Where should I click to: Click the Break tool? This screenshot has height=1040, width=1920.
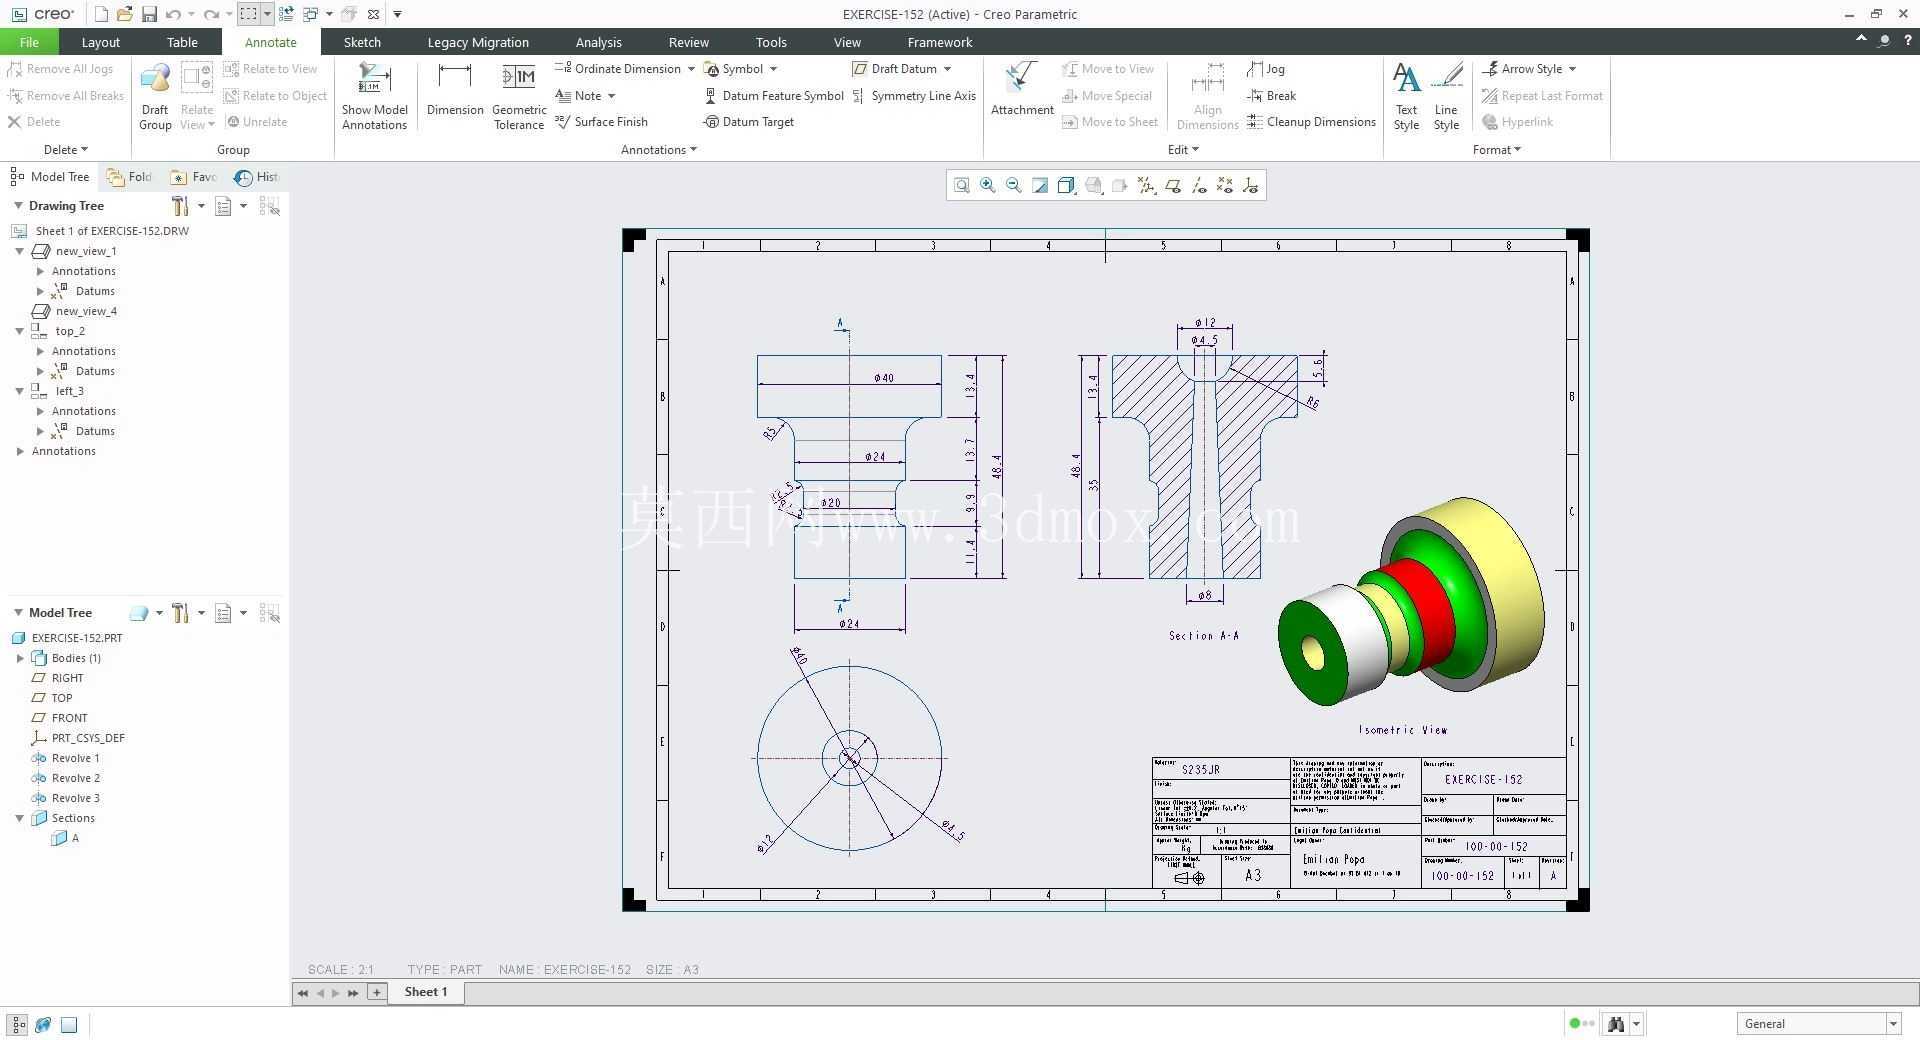[1272, 96]
